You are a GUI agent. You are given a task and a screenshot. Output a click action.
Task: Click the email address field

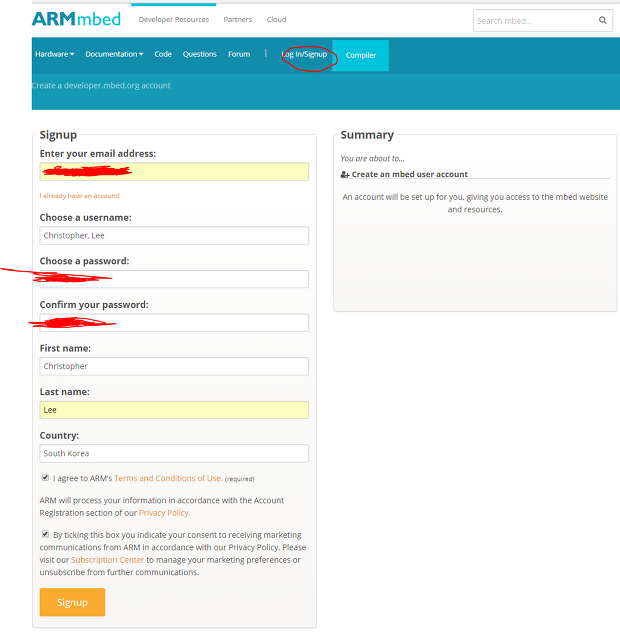[x=174, y=172]
